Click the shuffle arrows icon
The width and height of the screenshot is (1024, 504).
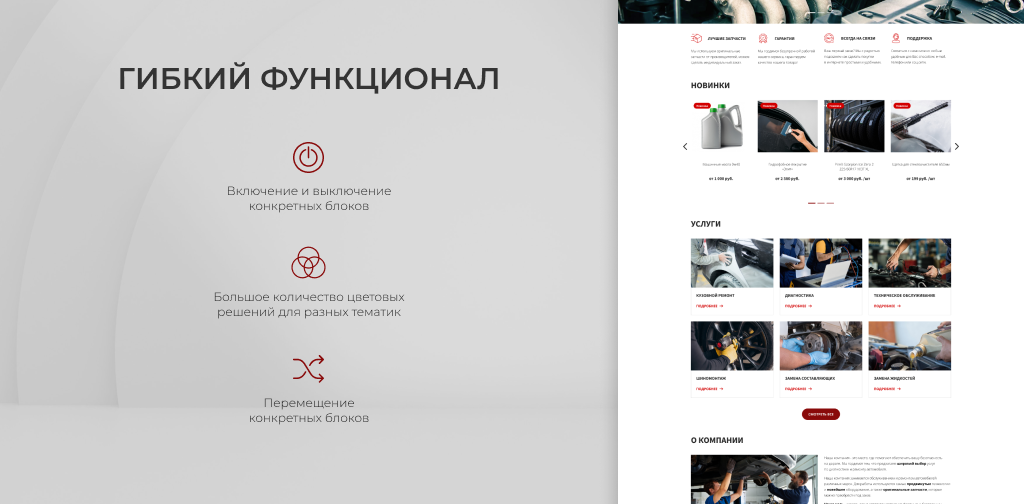point(308,369)
